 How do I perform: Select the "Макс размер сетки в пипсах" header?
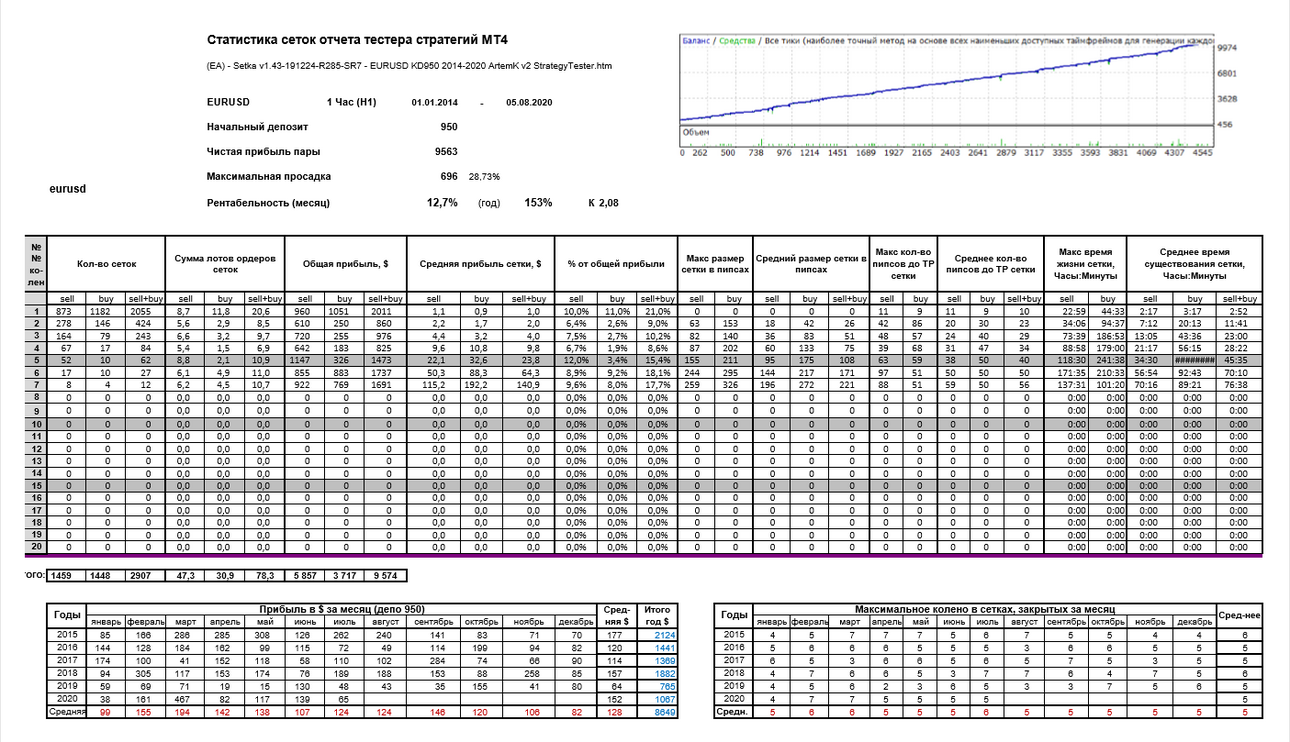click(715, 264)
